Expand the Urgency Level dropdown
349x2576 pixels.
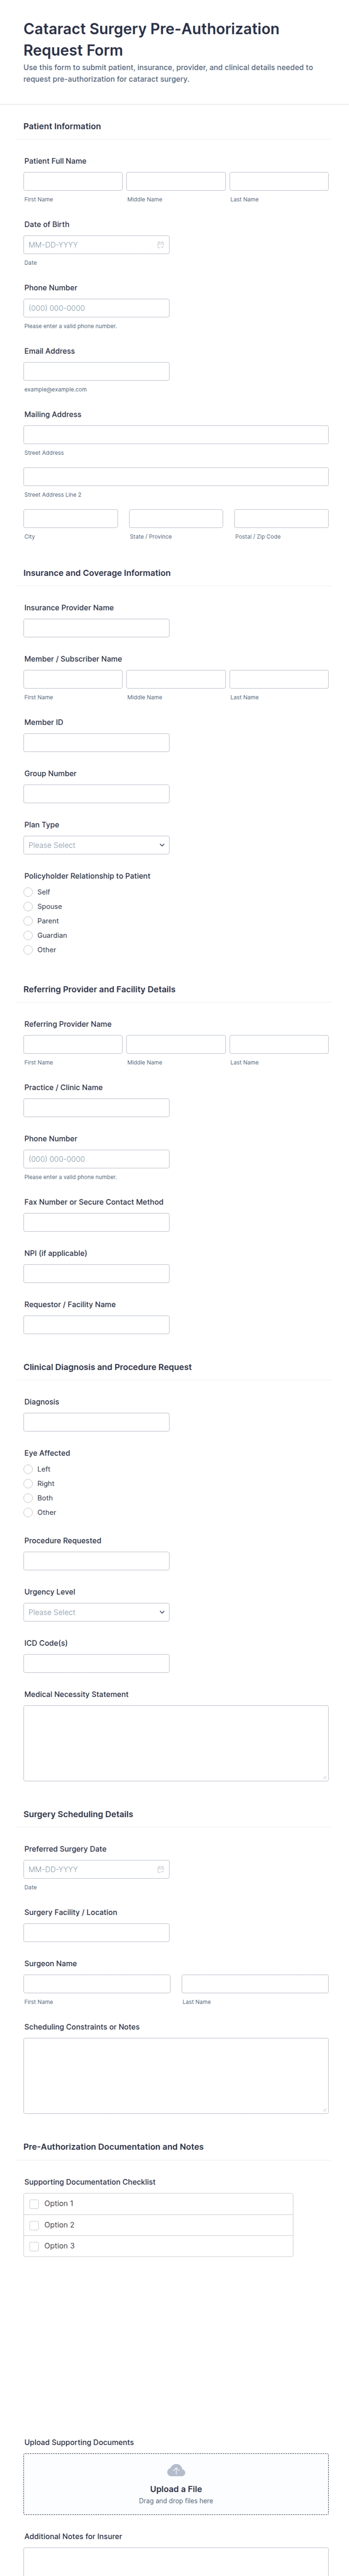click(x=96, y=1612)
